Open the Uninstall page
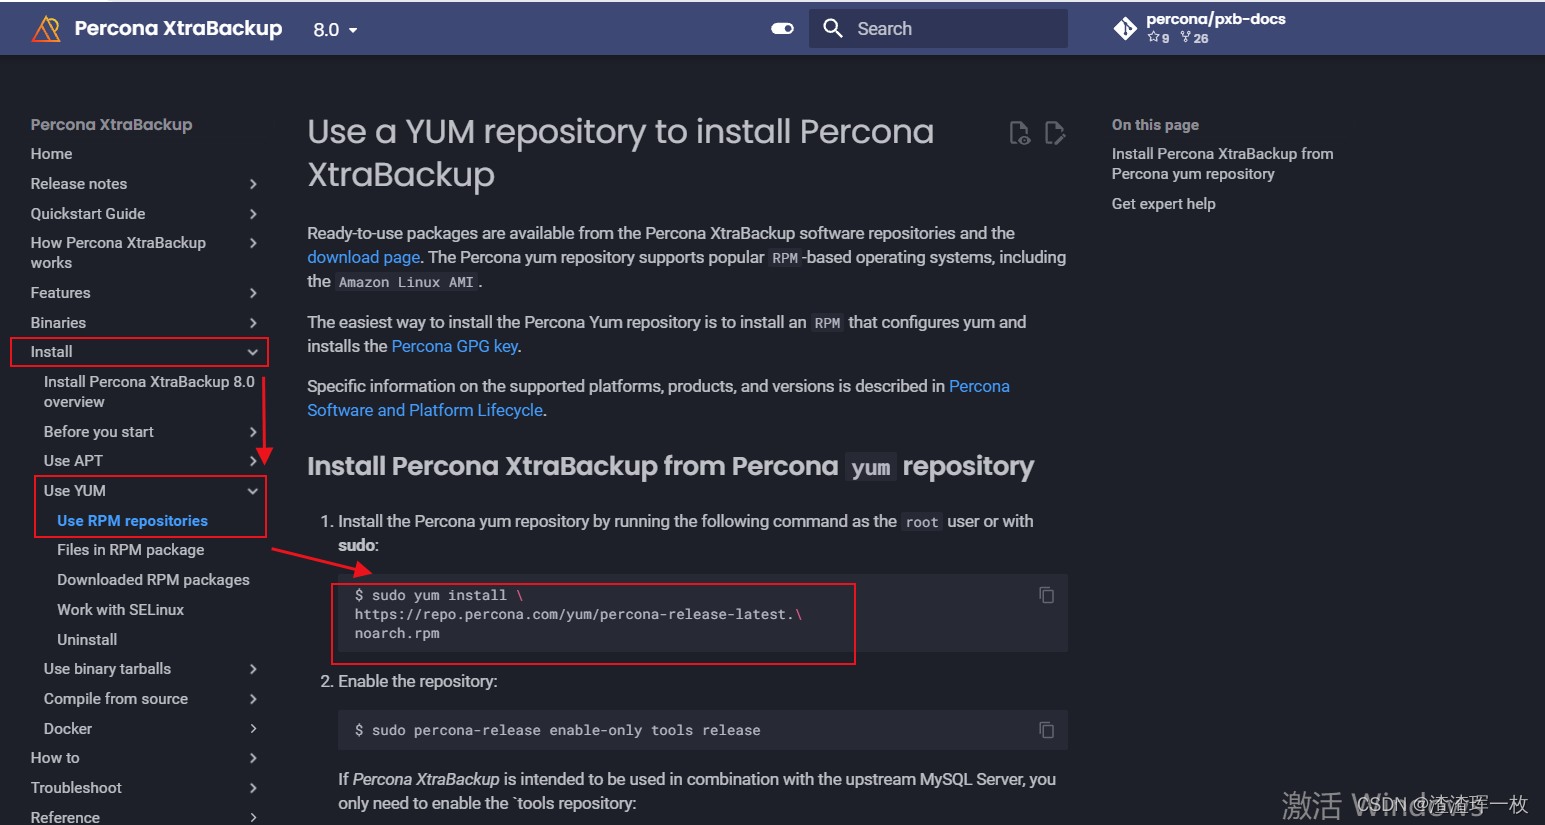 87,640
